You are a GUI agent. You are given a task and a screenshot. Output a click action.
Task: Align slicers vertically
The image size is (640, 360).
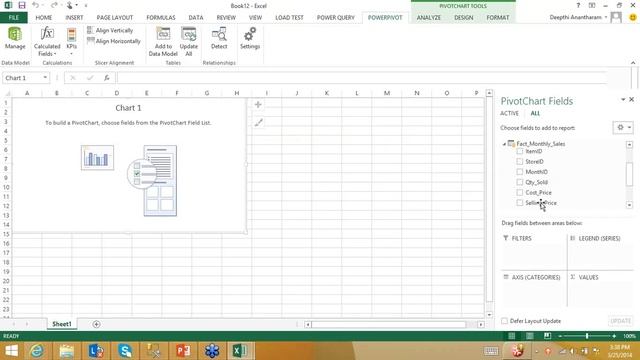[x=110, y=31]
